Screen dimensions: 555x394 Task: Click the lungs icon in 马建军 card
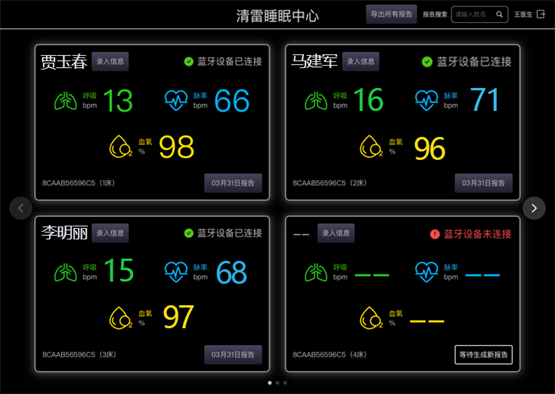click(316, 101)
